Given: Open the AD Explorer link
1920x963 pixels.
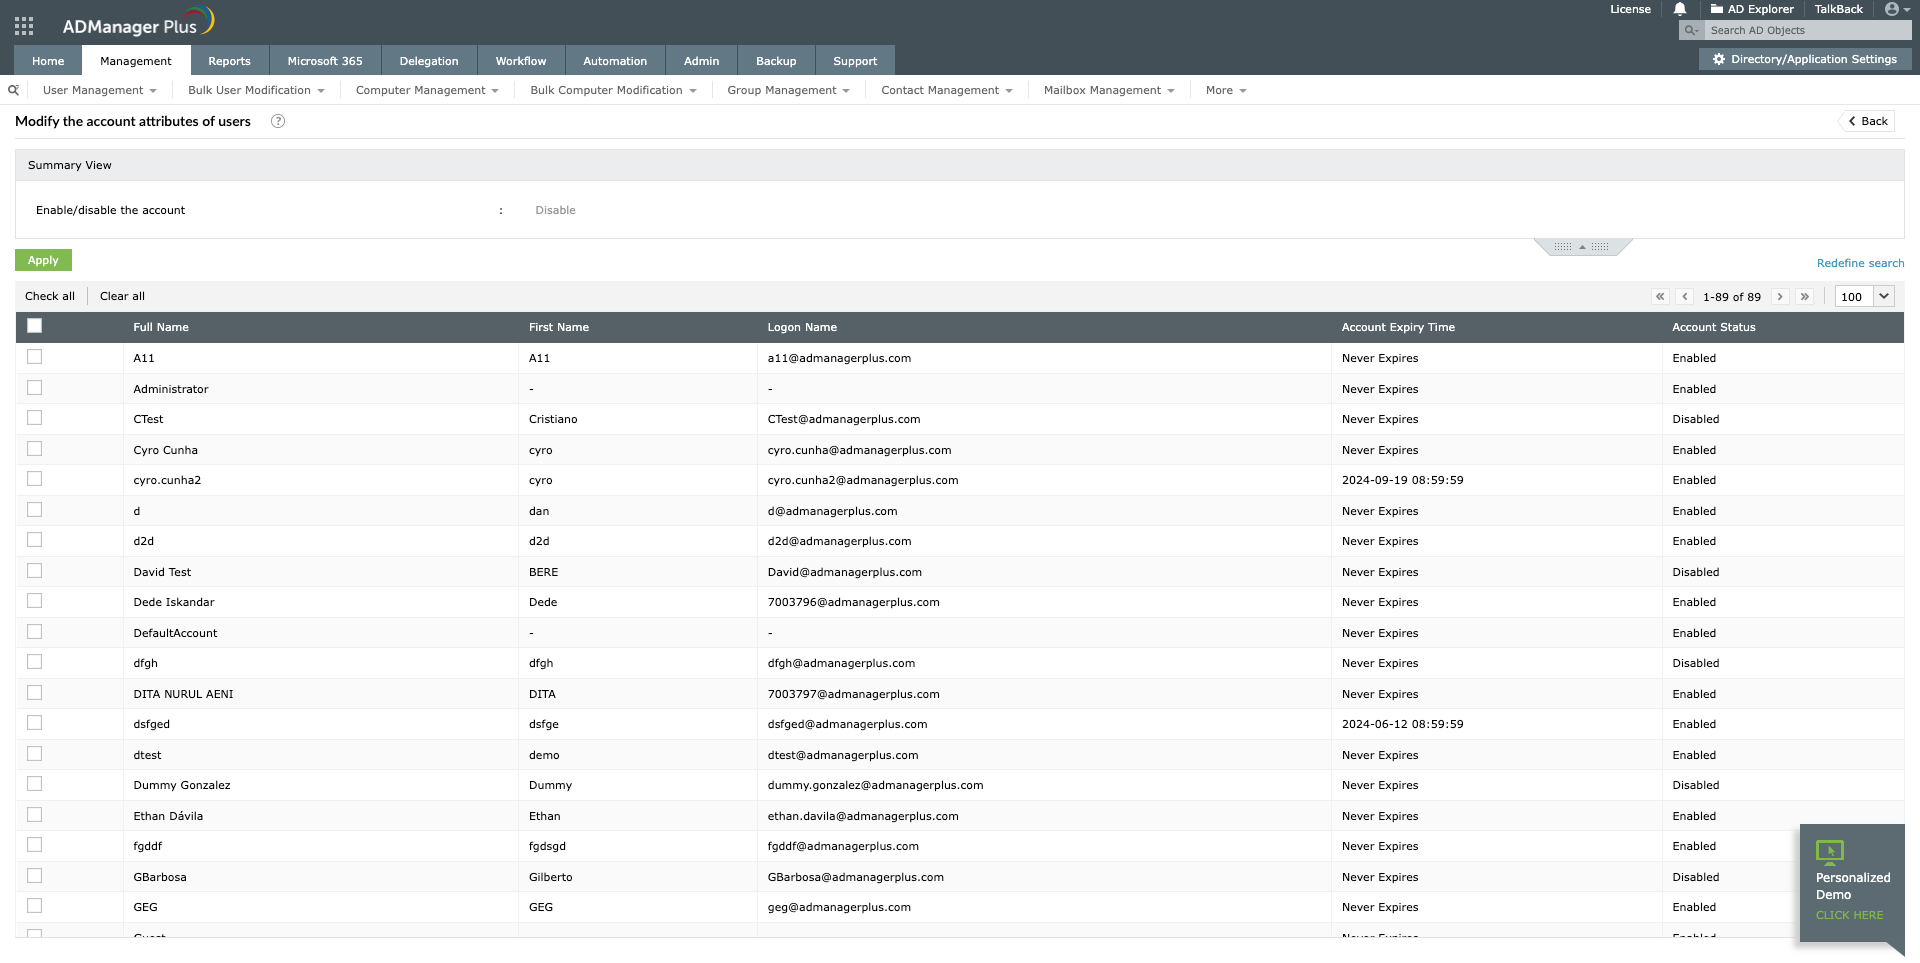Looking at the screenshot, I should [x=1752, y=9].
